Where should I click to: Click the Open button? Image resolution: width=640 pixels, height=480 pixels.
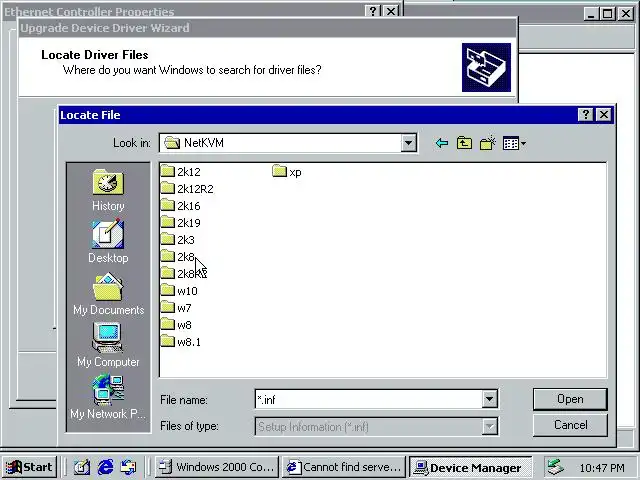(x=570, y=399)
